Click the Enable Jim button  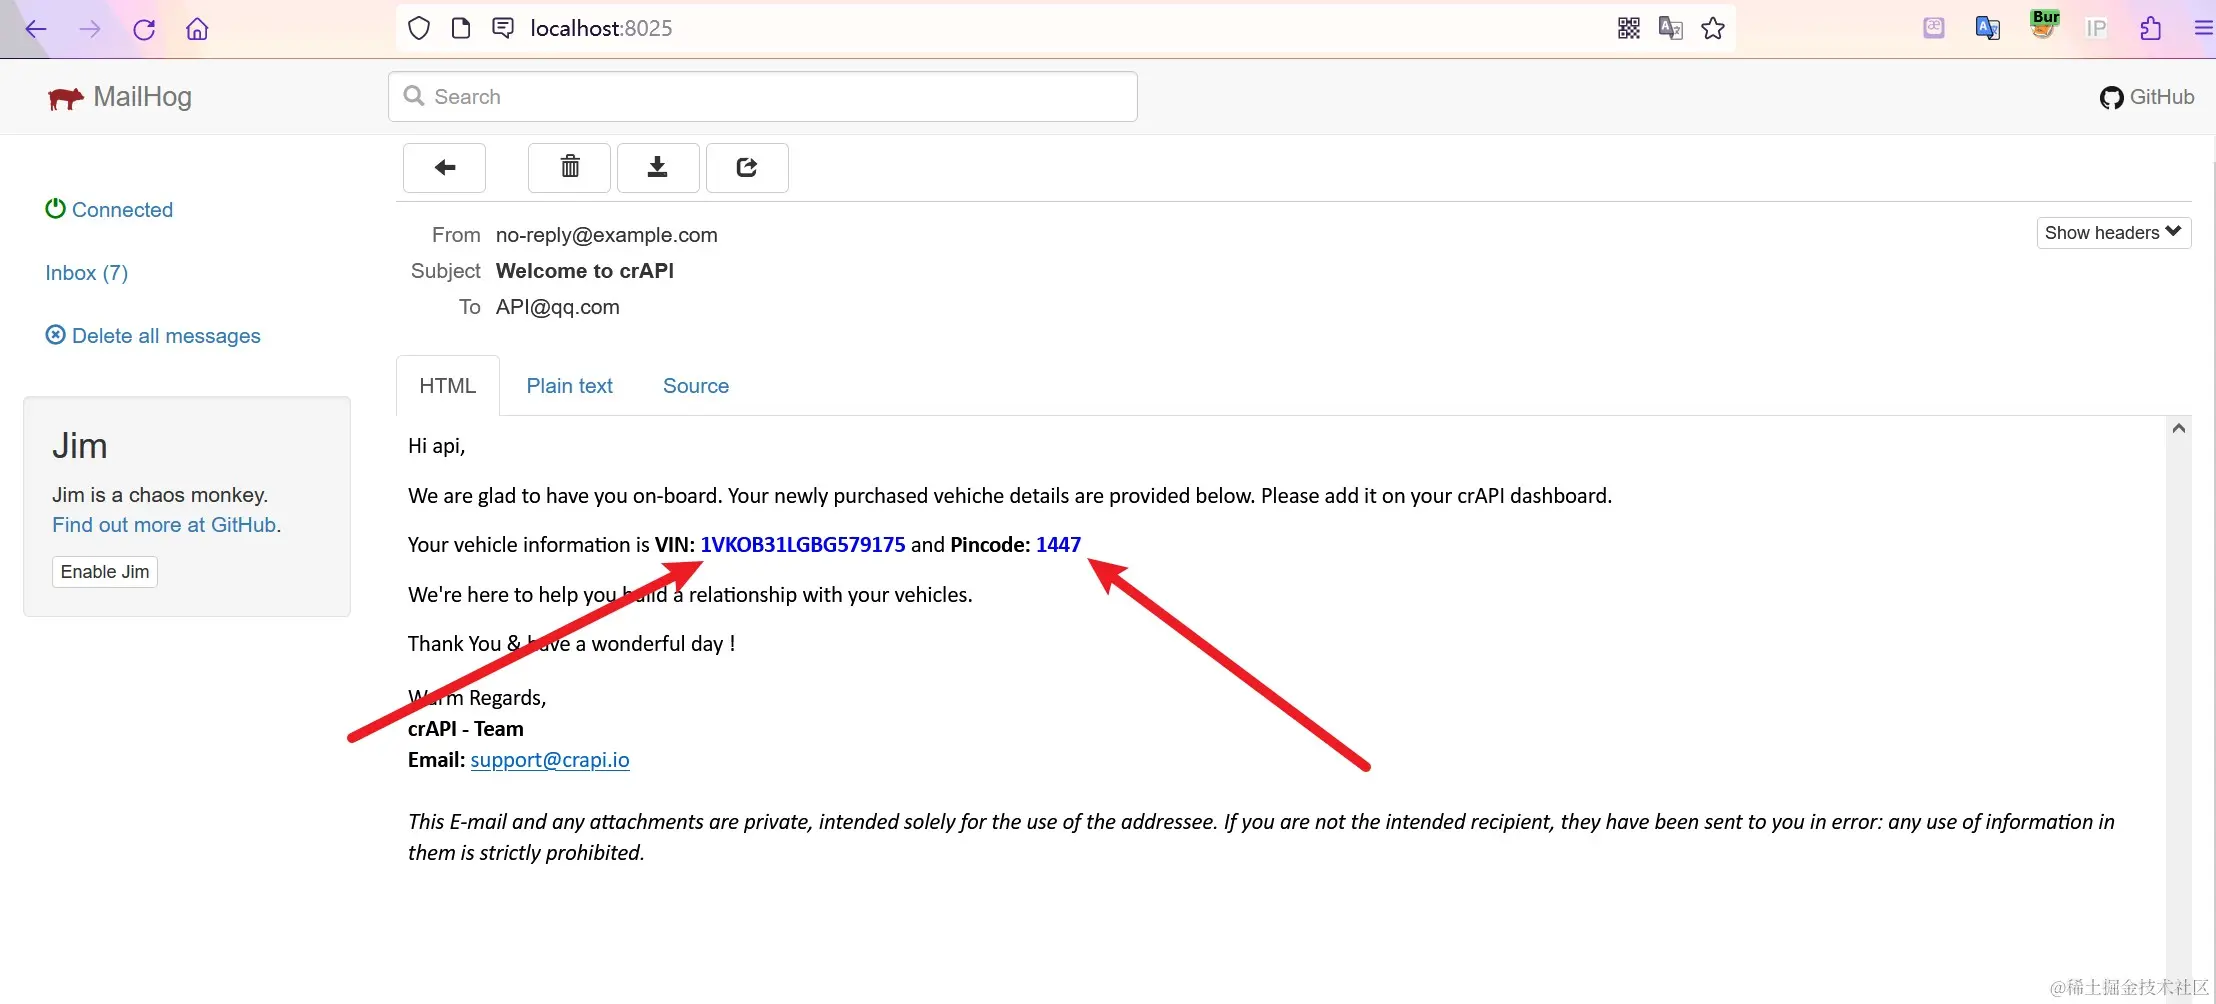[105, 572]
